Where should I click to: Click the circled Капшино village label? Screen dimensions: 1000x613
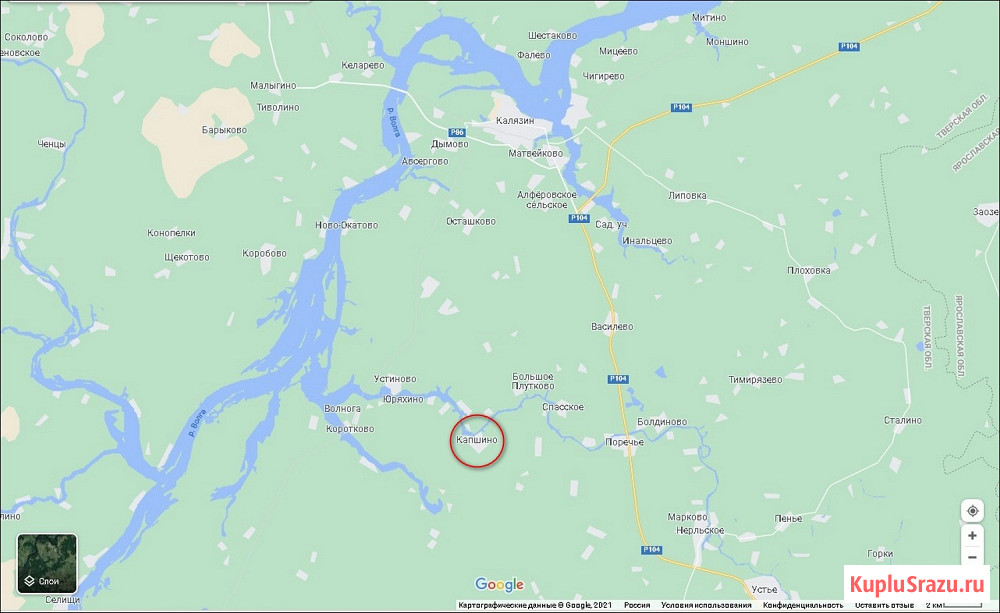(477, 439)
